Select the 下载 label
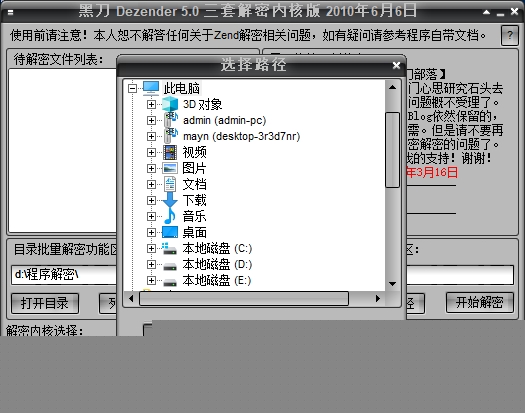This screenshot has height=413, width=525. [x=195, y=200]
